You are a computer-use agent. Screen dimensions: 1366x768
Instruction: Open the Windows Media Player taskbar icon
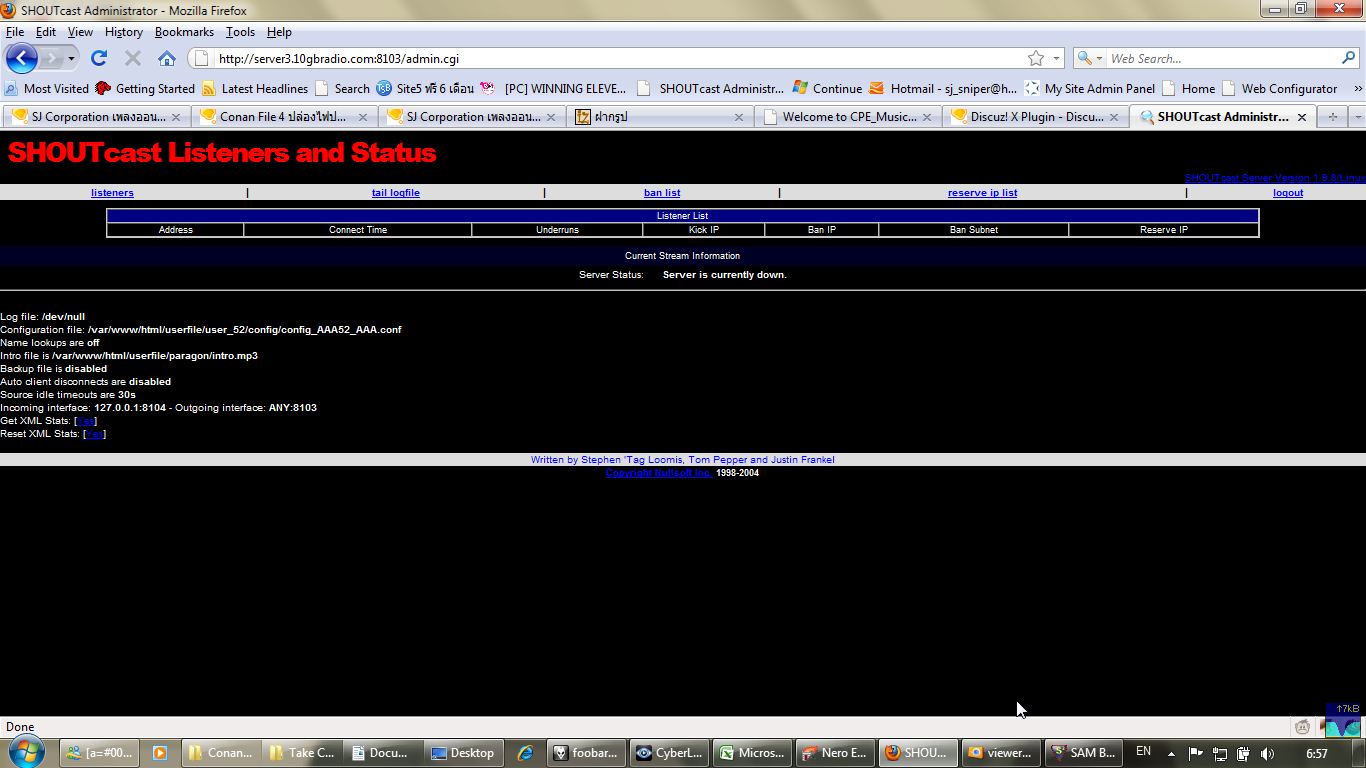(x=159, y=753)
